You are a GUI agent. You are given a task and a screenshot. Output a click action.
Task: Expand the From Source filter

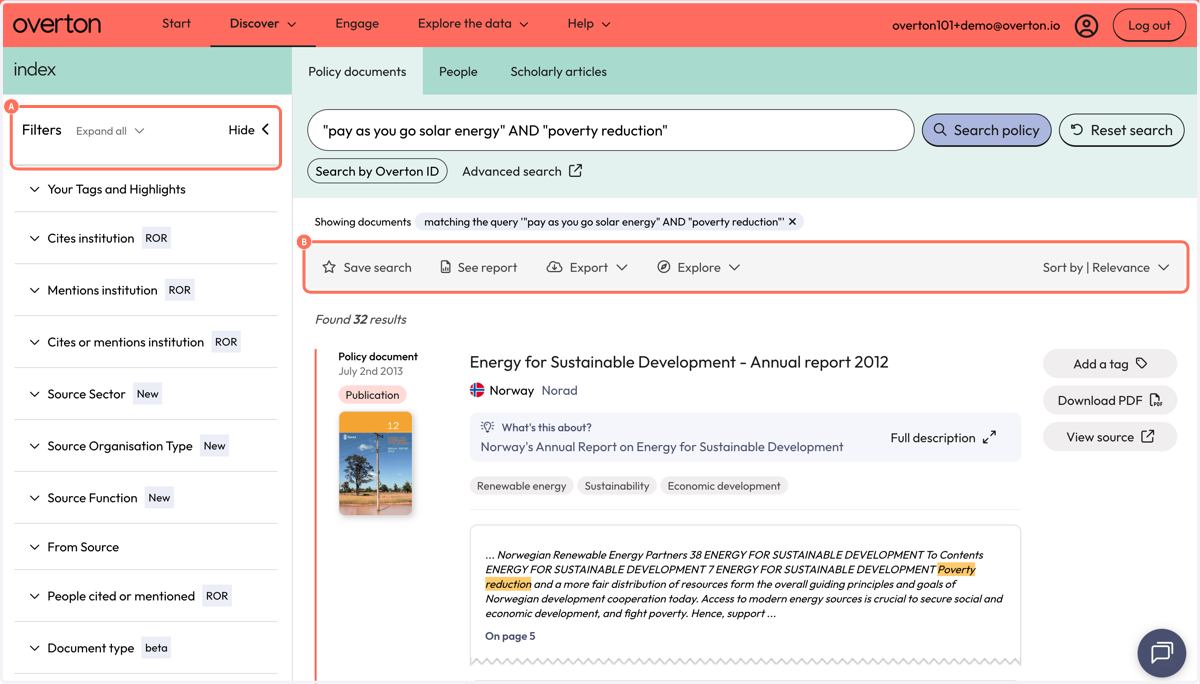tap(146, 547)
